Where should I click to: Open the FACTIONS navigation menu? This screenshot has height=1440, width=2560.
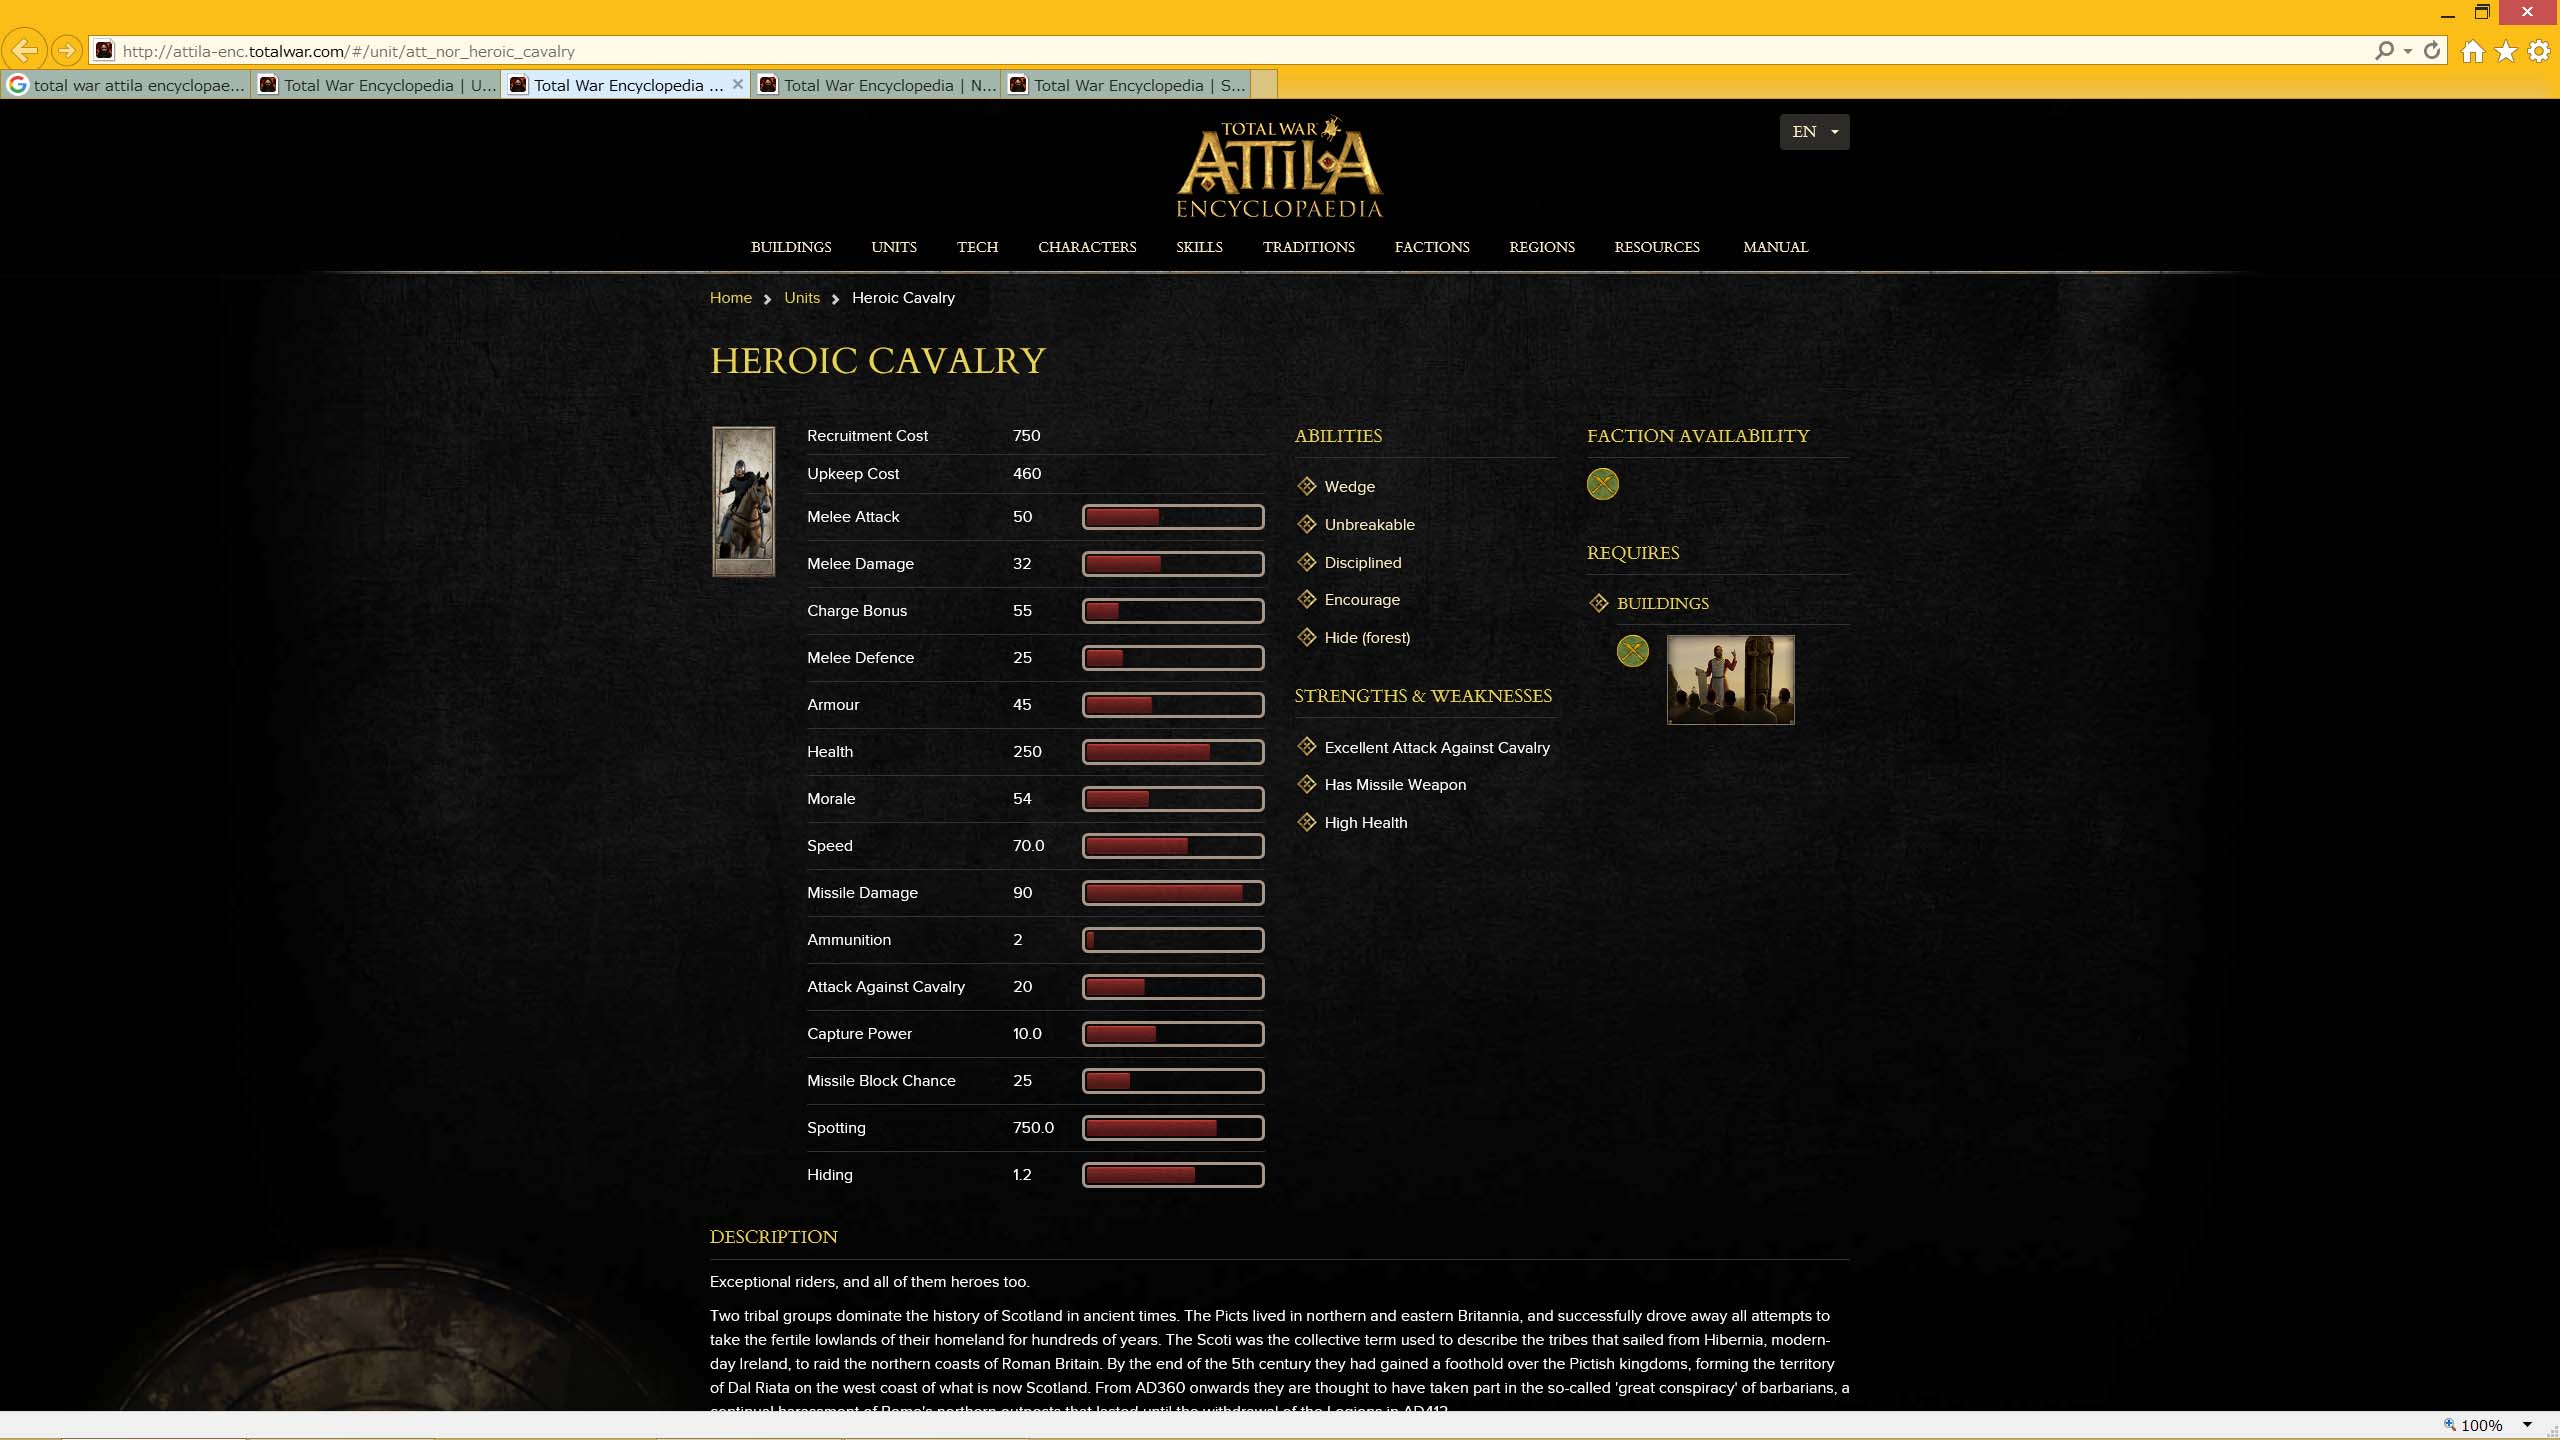pyautogui.click(x=1432, y=247)
